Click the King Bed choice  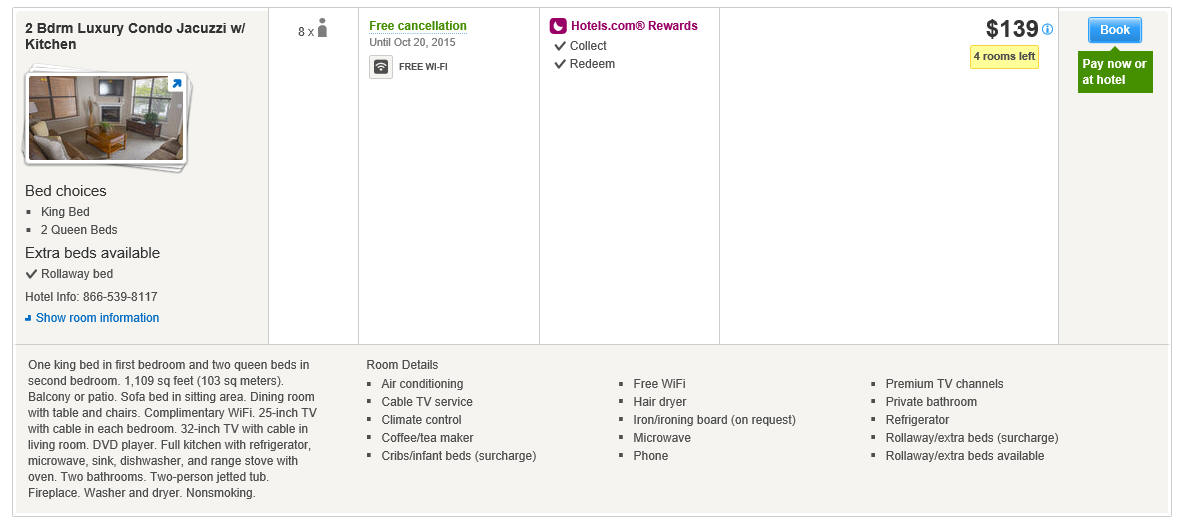[65, 212]
